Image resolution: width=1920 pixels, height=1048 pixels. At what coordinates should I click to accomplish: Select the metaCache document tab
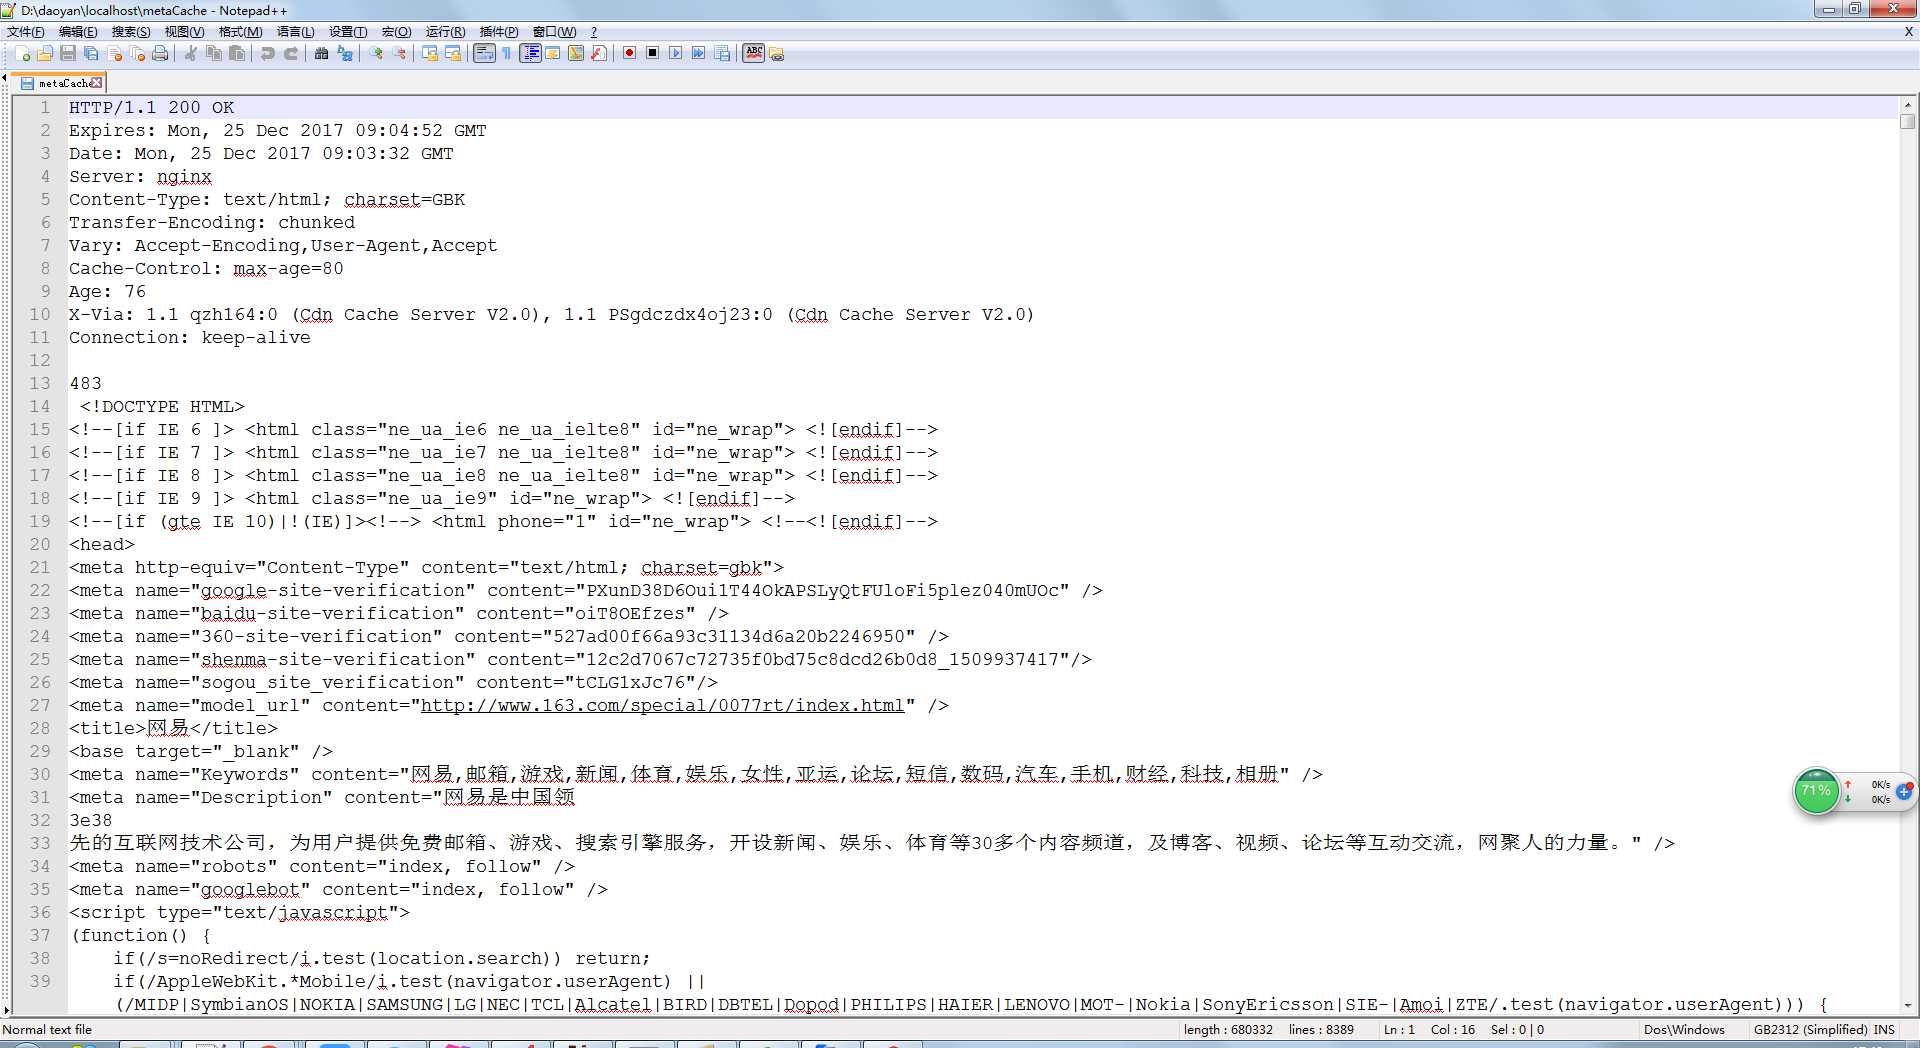point(58,83)
